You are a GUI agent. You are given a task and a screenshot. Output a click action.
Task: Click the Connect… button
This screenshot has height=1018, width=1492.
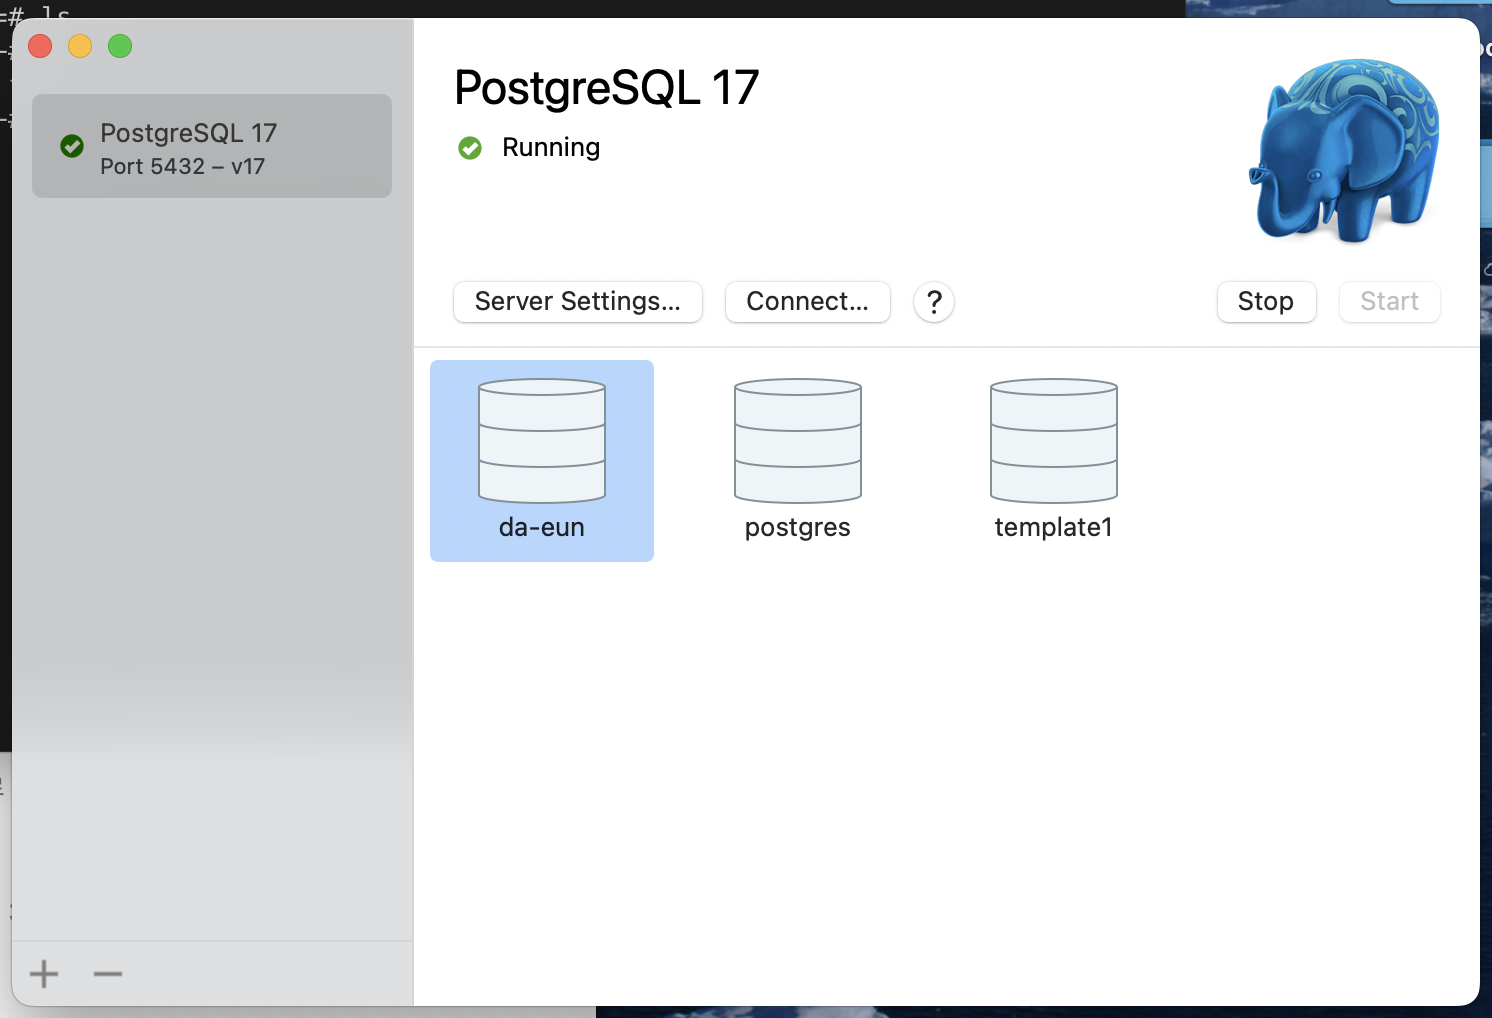point(808,302)
